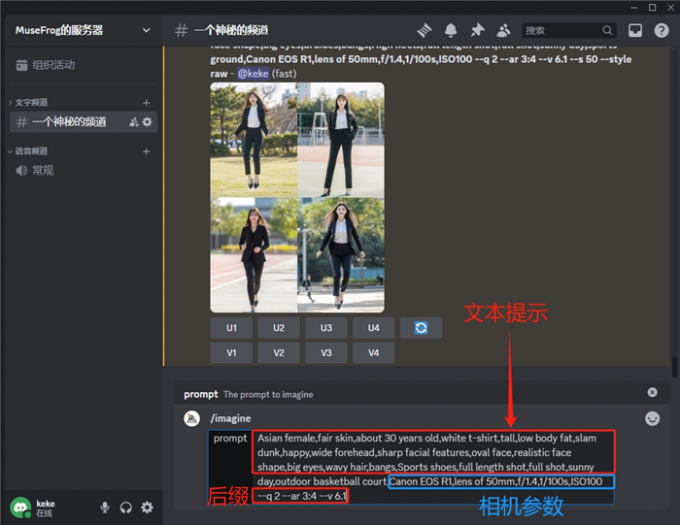Screen dimensions: 680x525
Task: Edit channel gear icon for 一个神秘的频道
Action: 147,122
